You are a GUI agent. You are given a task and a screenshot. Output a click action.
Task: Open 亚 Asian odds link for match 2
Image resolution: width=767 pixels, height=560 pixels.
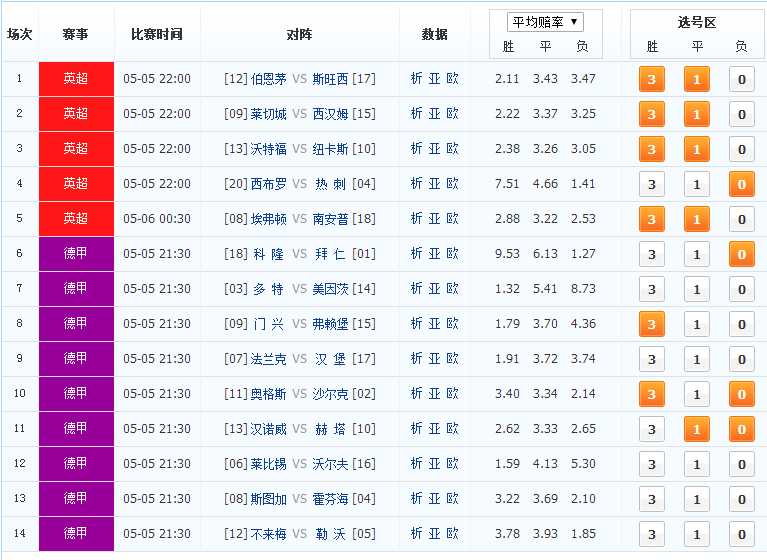click(434, 114)
